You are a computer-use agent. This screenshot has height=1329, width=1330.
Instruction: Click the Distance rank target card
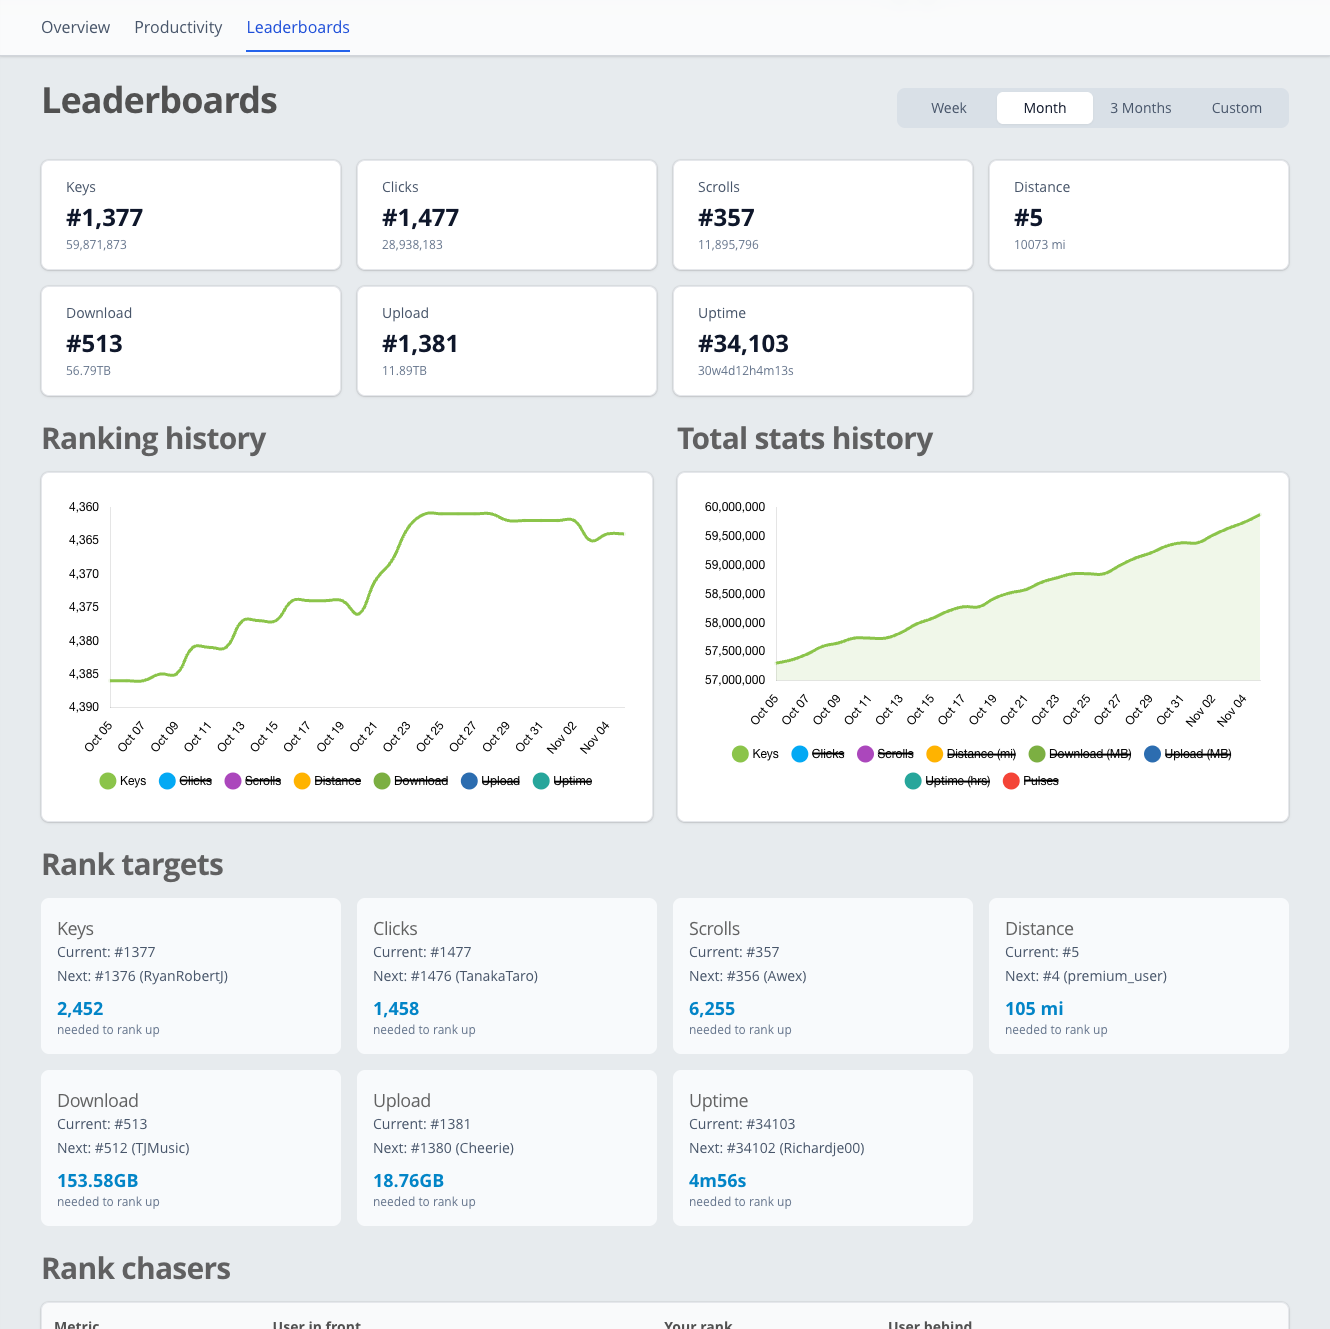click(x=1138, y=976)
